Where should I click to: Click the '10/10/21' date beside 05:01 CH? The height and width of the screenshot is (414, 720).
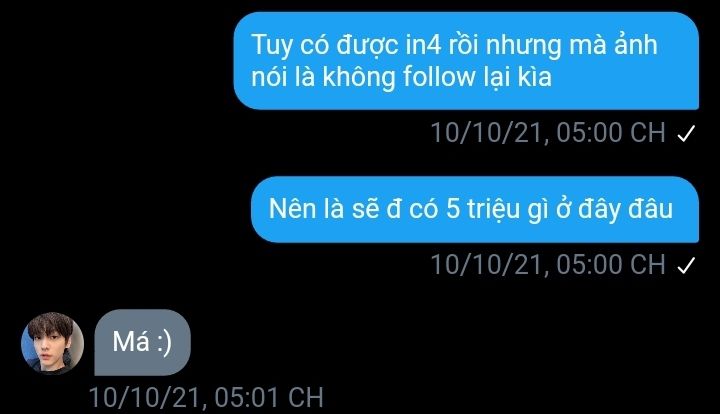[146, 398]
